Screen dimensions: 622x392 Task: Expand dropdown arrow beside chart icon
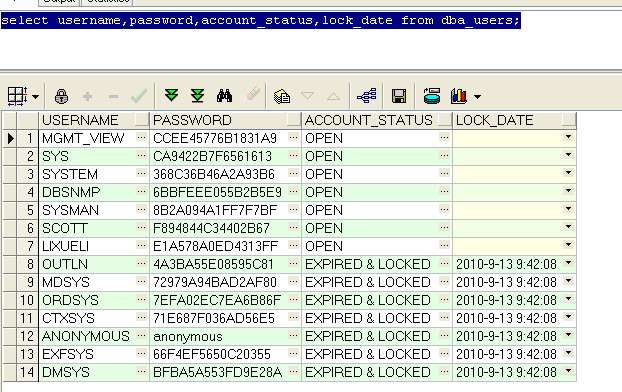tap(477, 96)
